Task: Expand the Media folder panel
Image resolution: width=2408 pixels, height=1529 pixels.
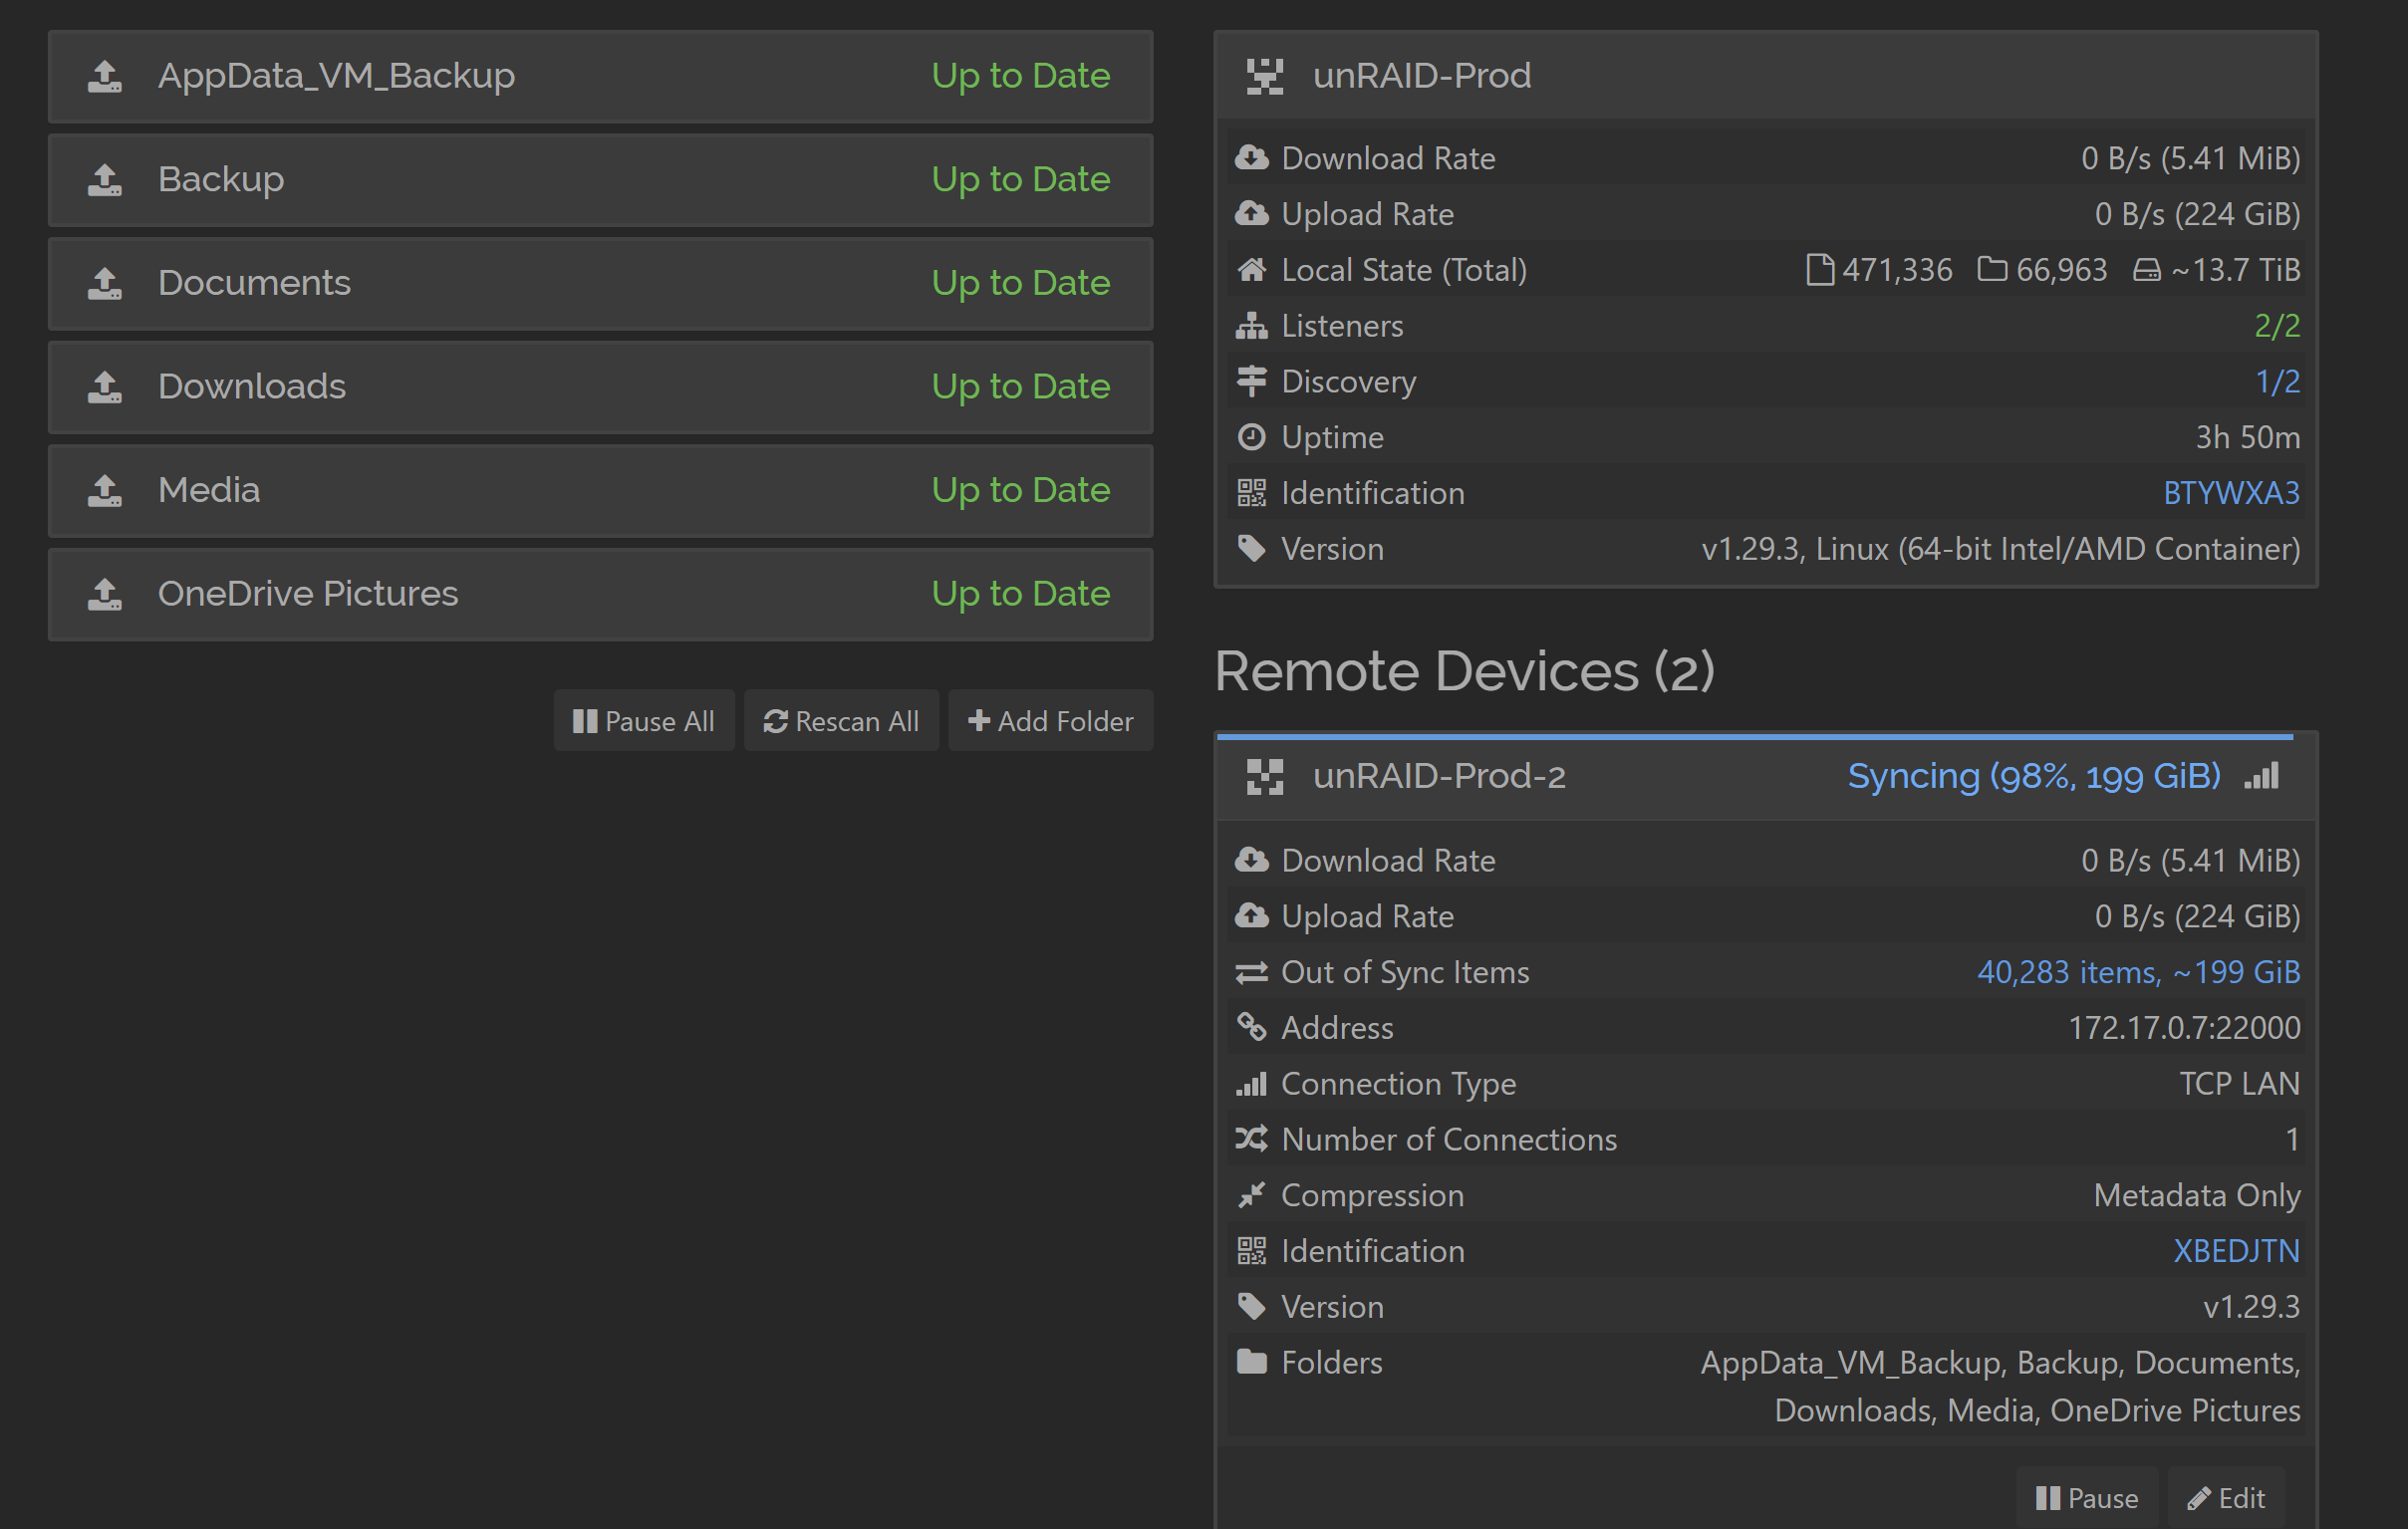Action: pyautogui.click(x=600, y=490)
